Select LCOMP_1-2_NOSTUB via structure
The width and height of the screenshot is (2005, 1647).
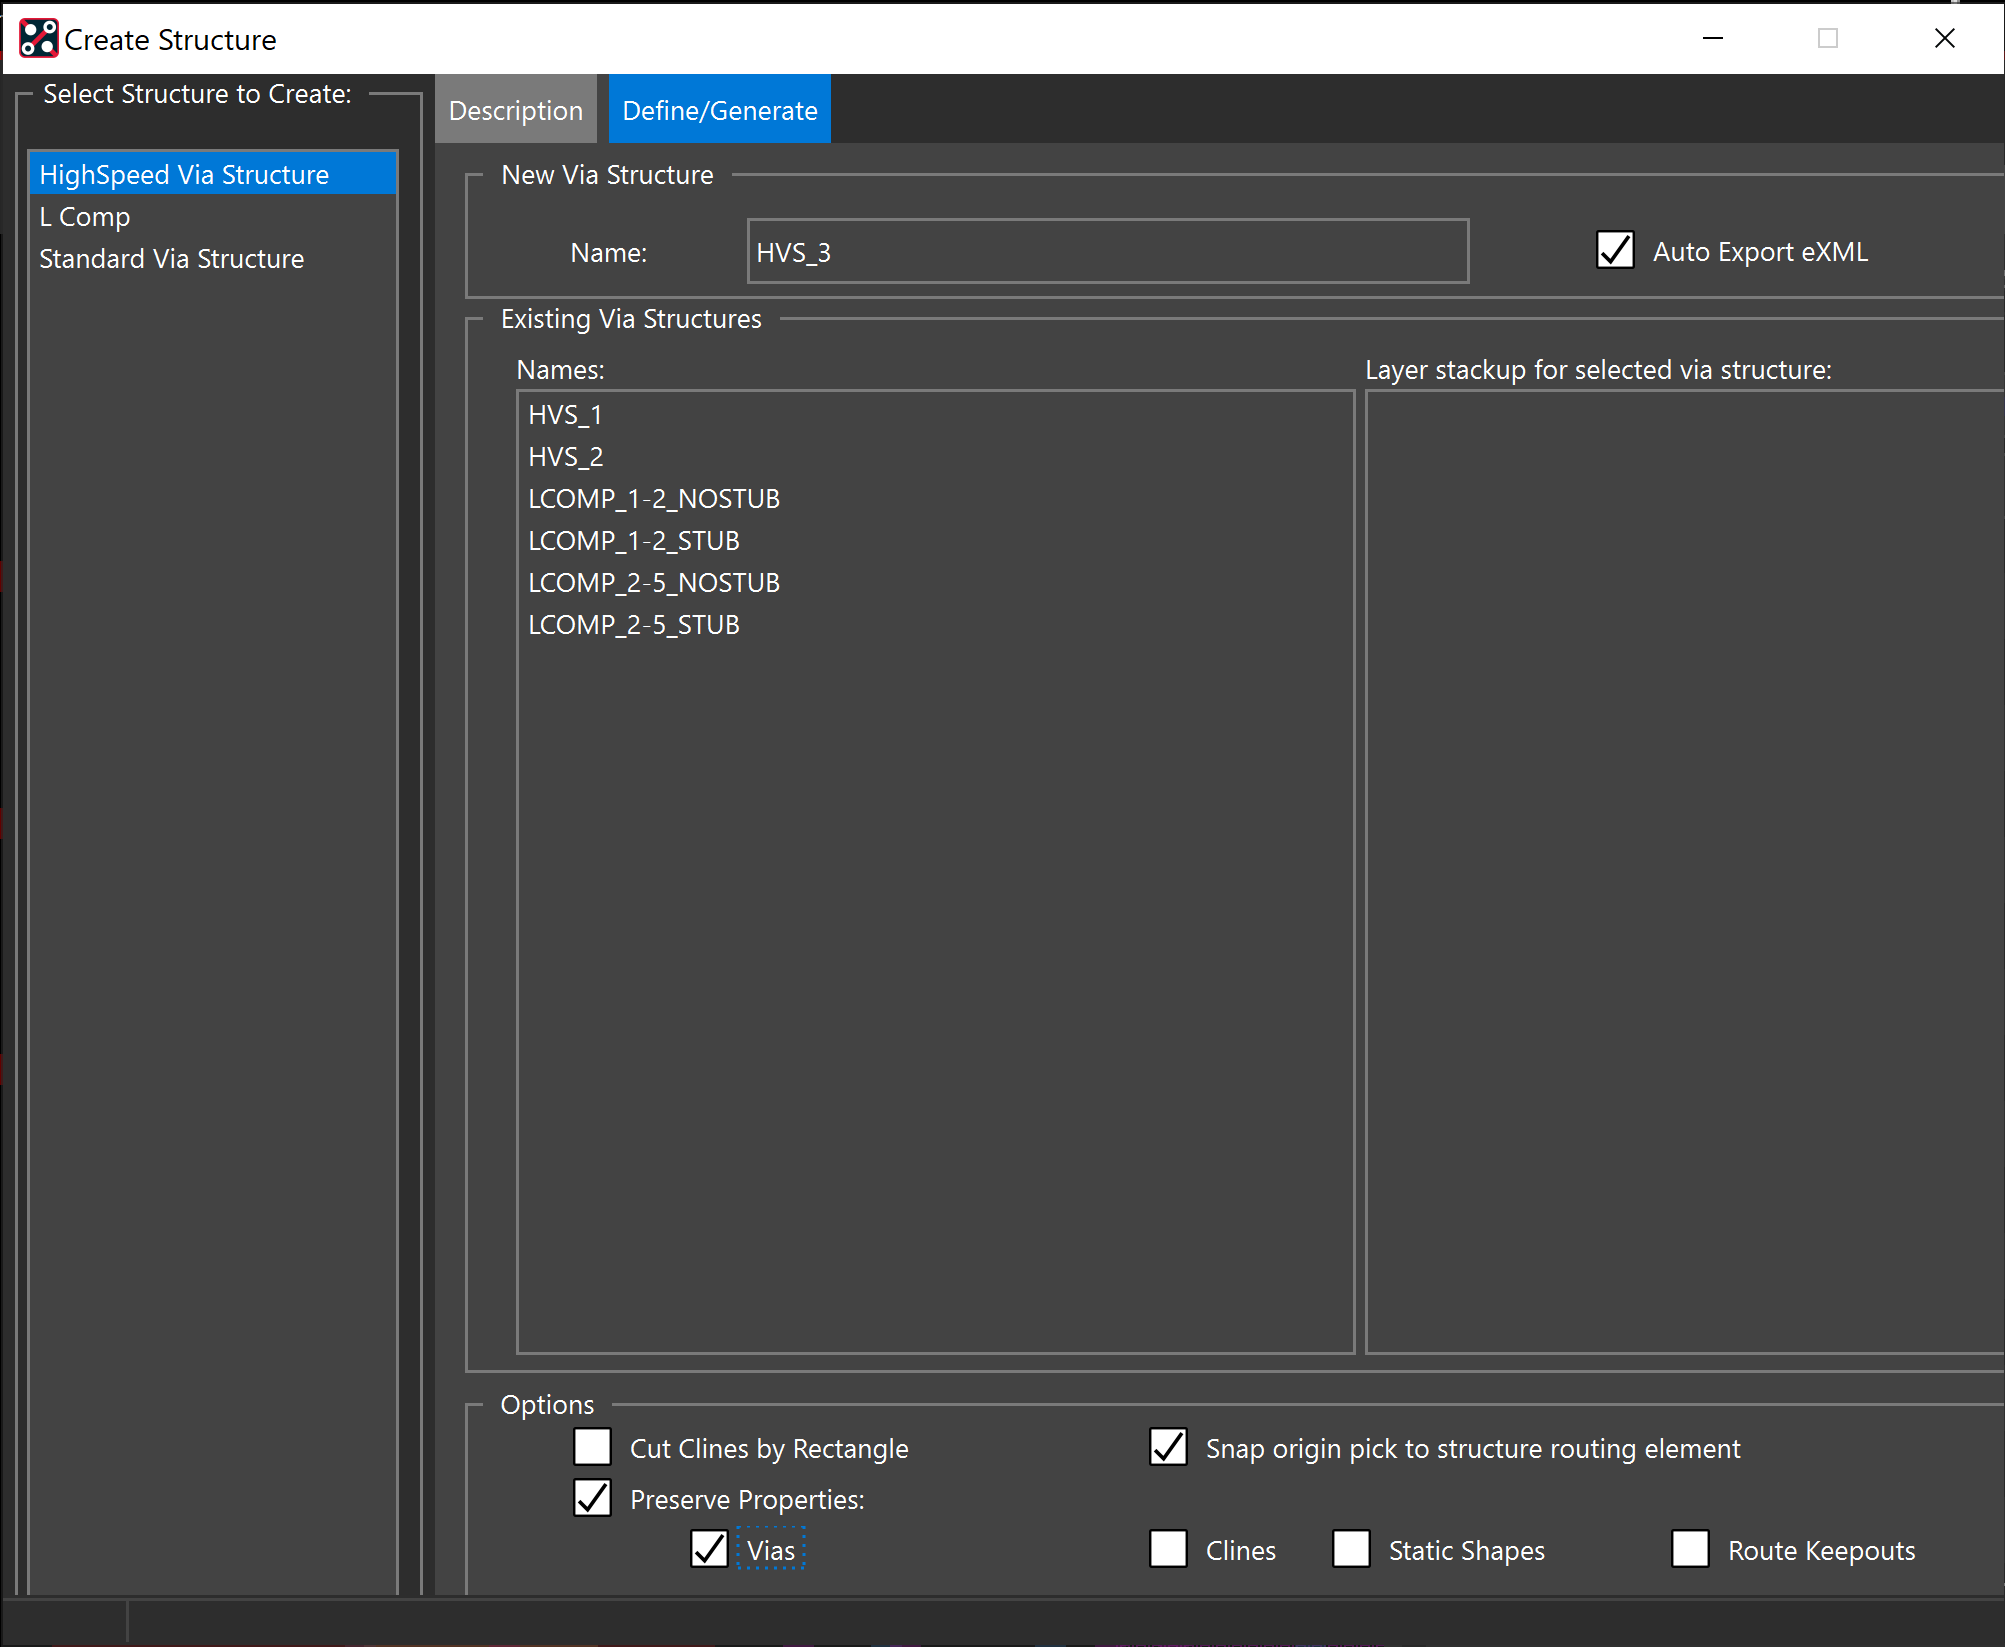click(x=653, y=499)
